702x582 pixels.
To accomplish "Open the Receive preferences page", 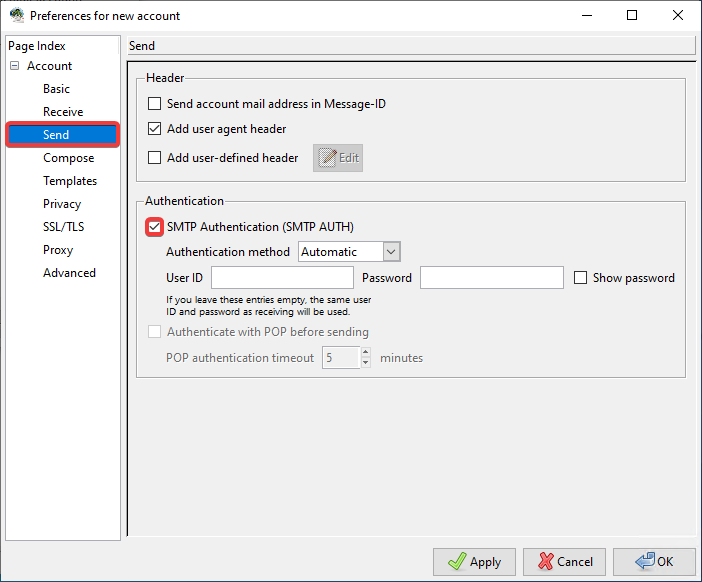I will (x=63, y=112).
